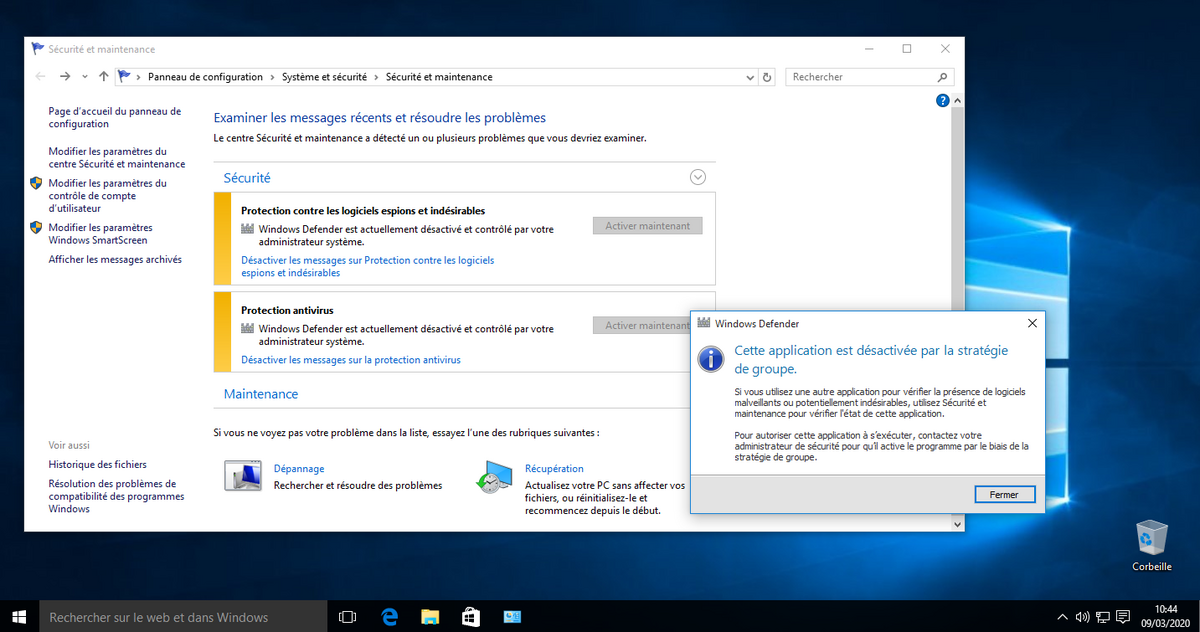1200x632 pixels.
Task: Click Activer maintenant for logiciels espions
Action: pos(648,226)
